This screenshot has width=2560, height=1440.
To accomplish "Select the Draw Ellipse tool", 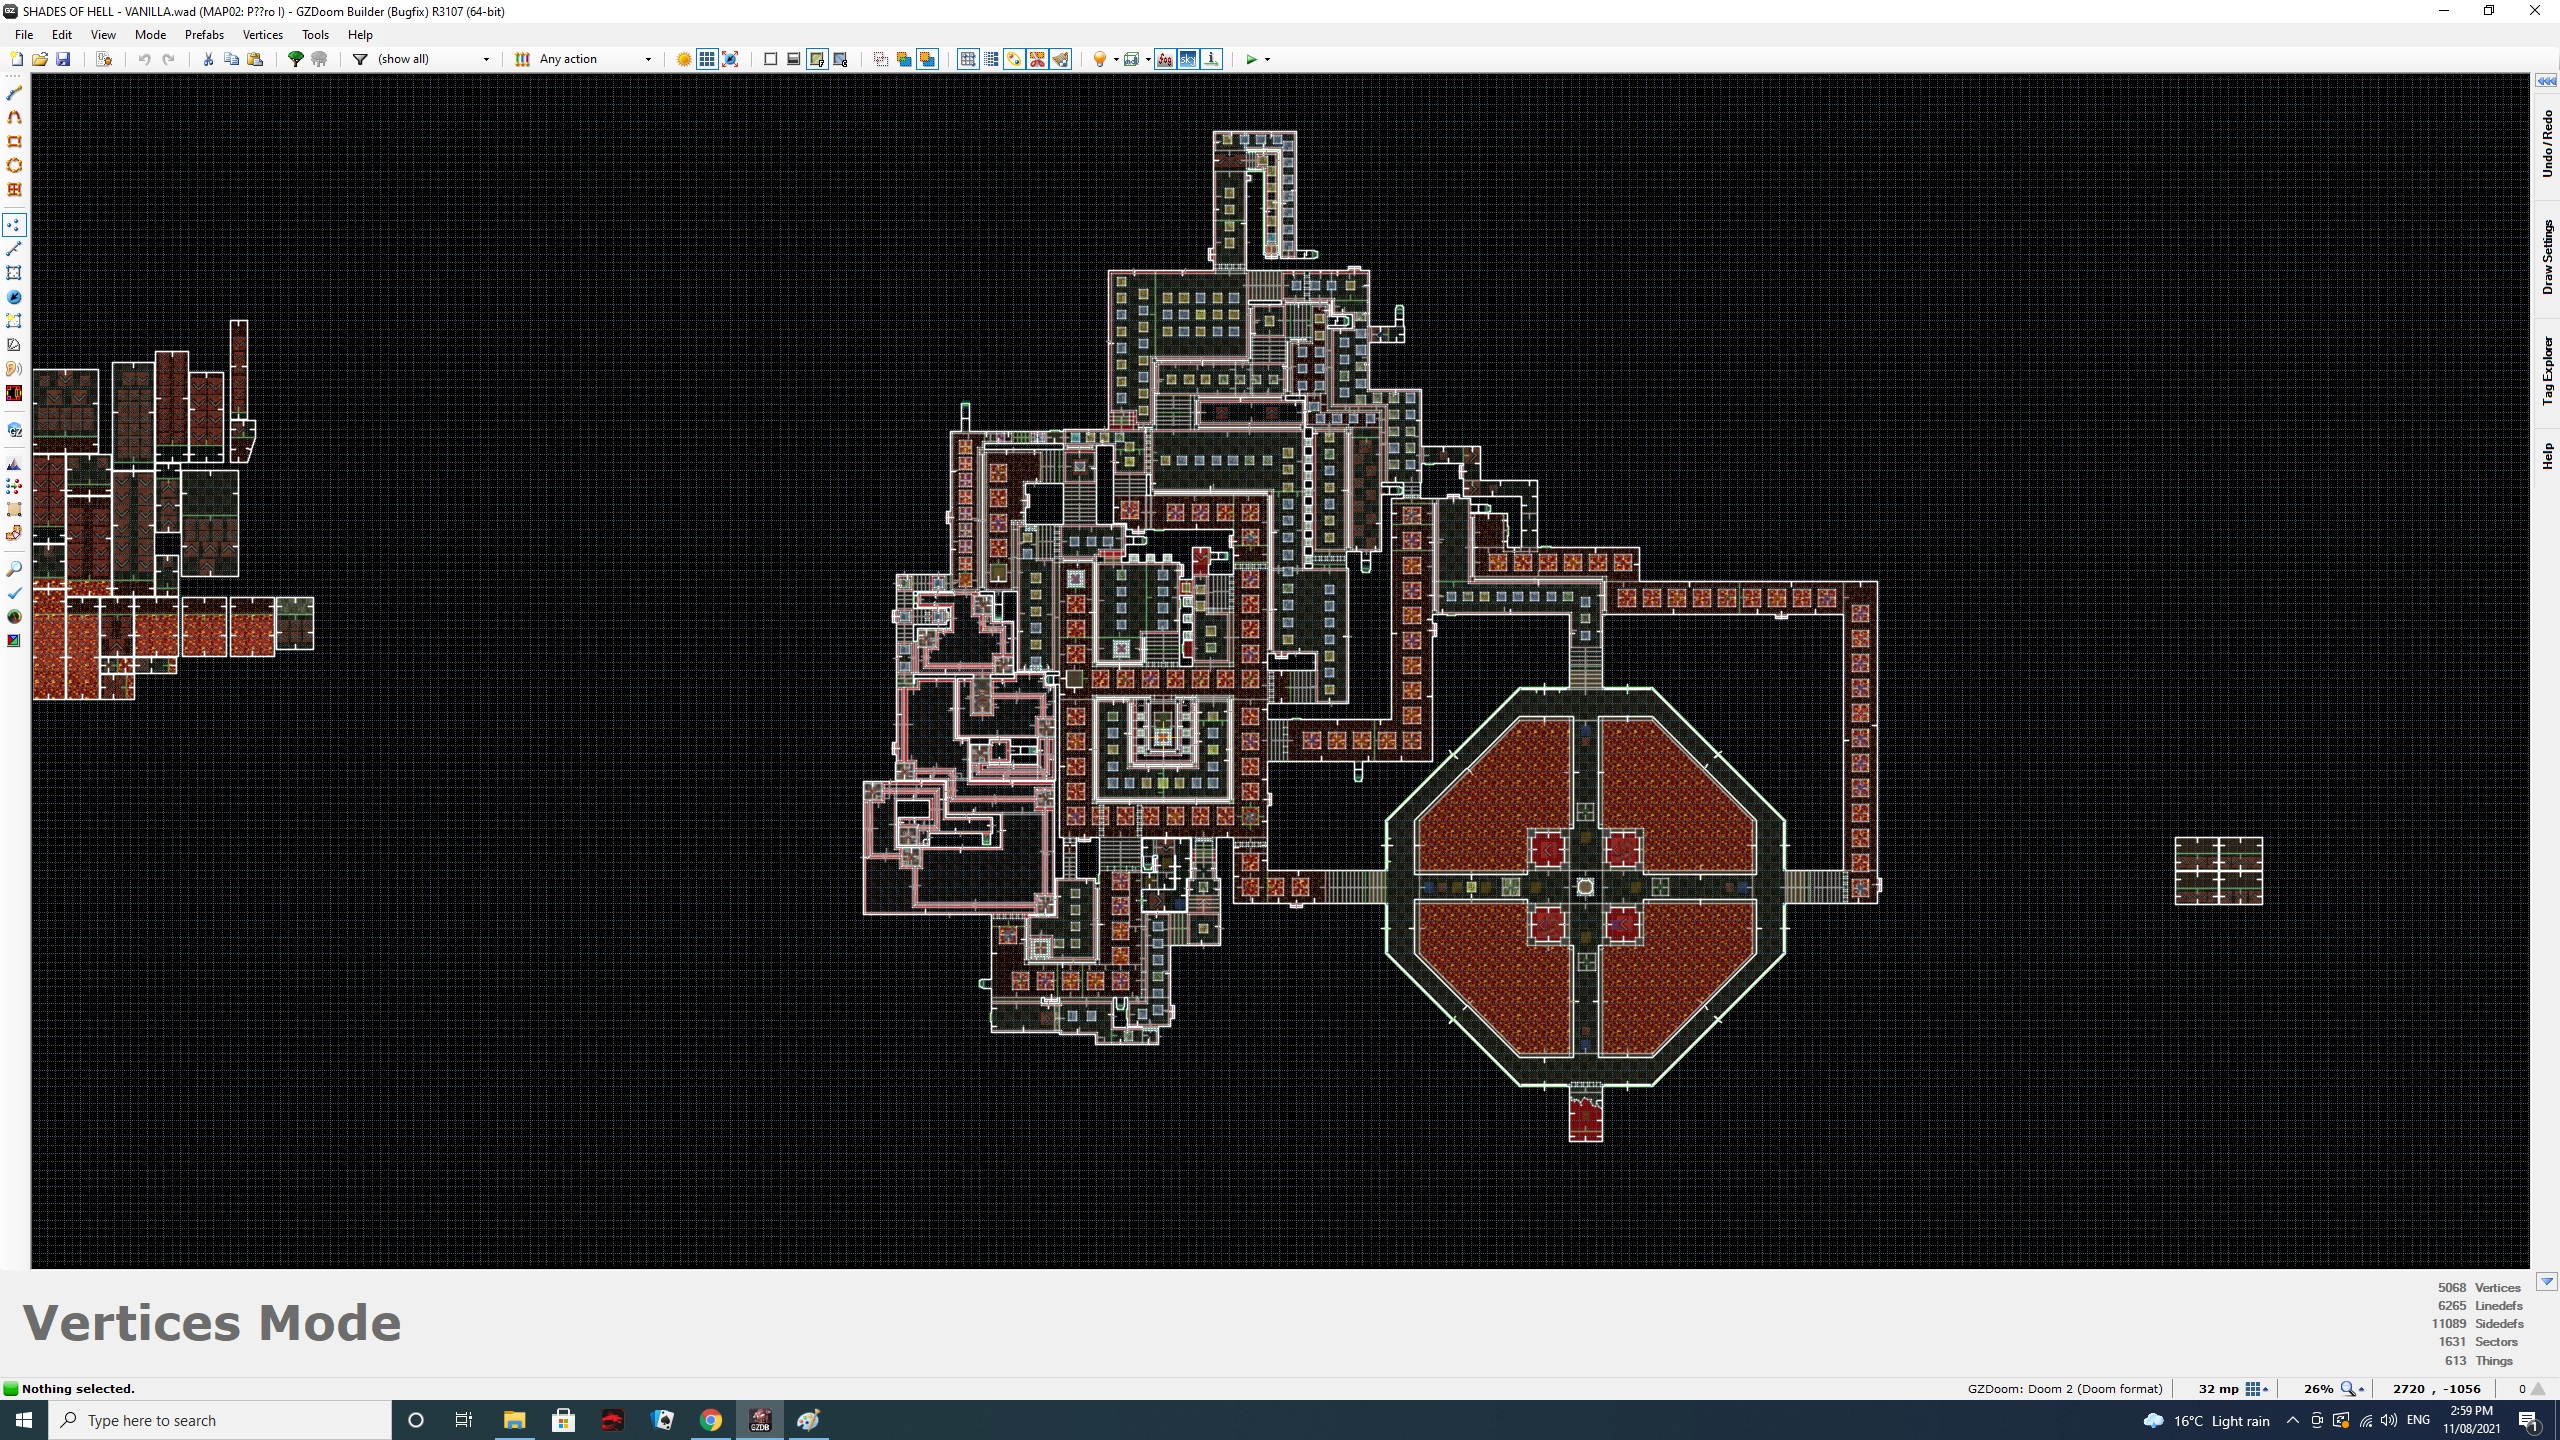I will pos(14,165).
